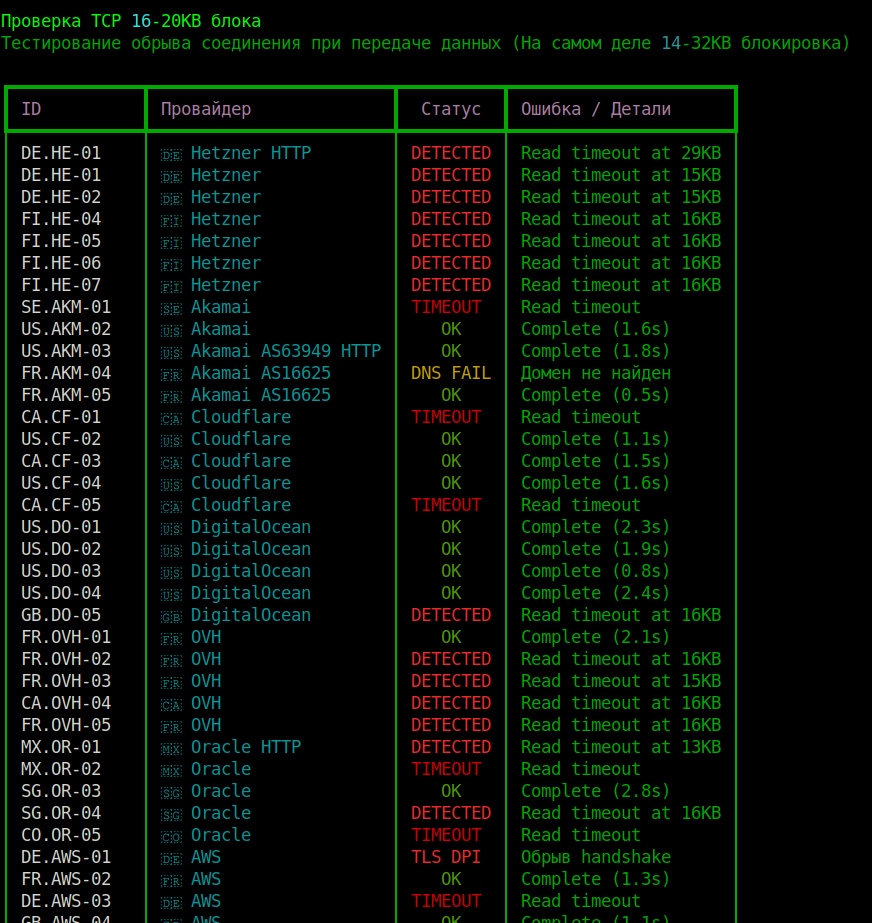Select the US.DO-02 ID cell

tap(61, 549)
